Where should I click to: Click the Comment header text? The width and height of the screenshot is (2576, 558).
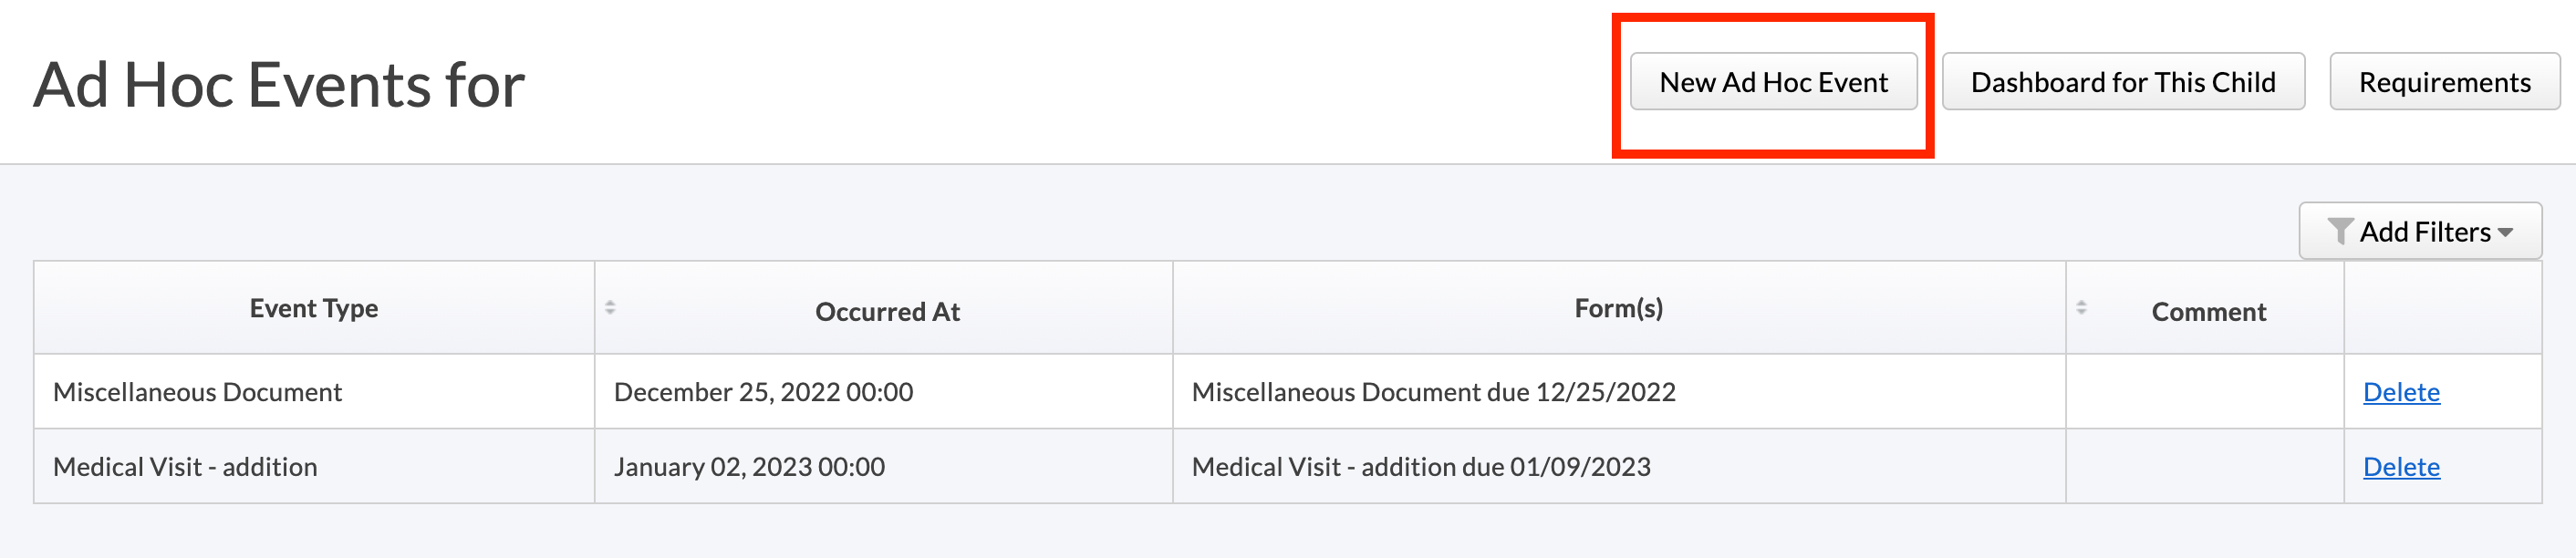[x=2208, y=312]
